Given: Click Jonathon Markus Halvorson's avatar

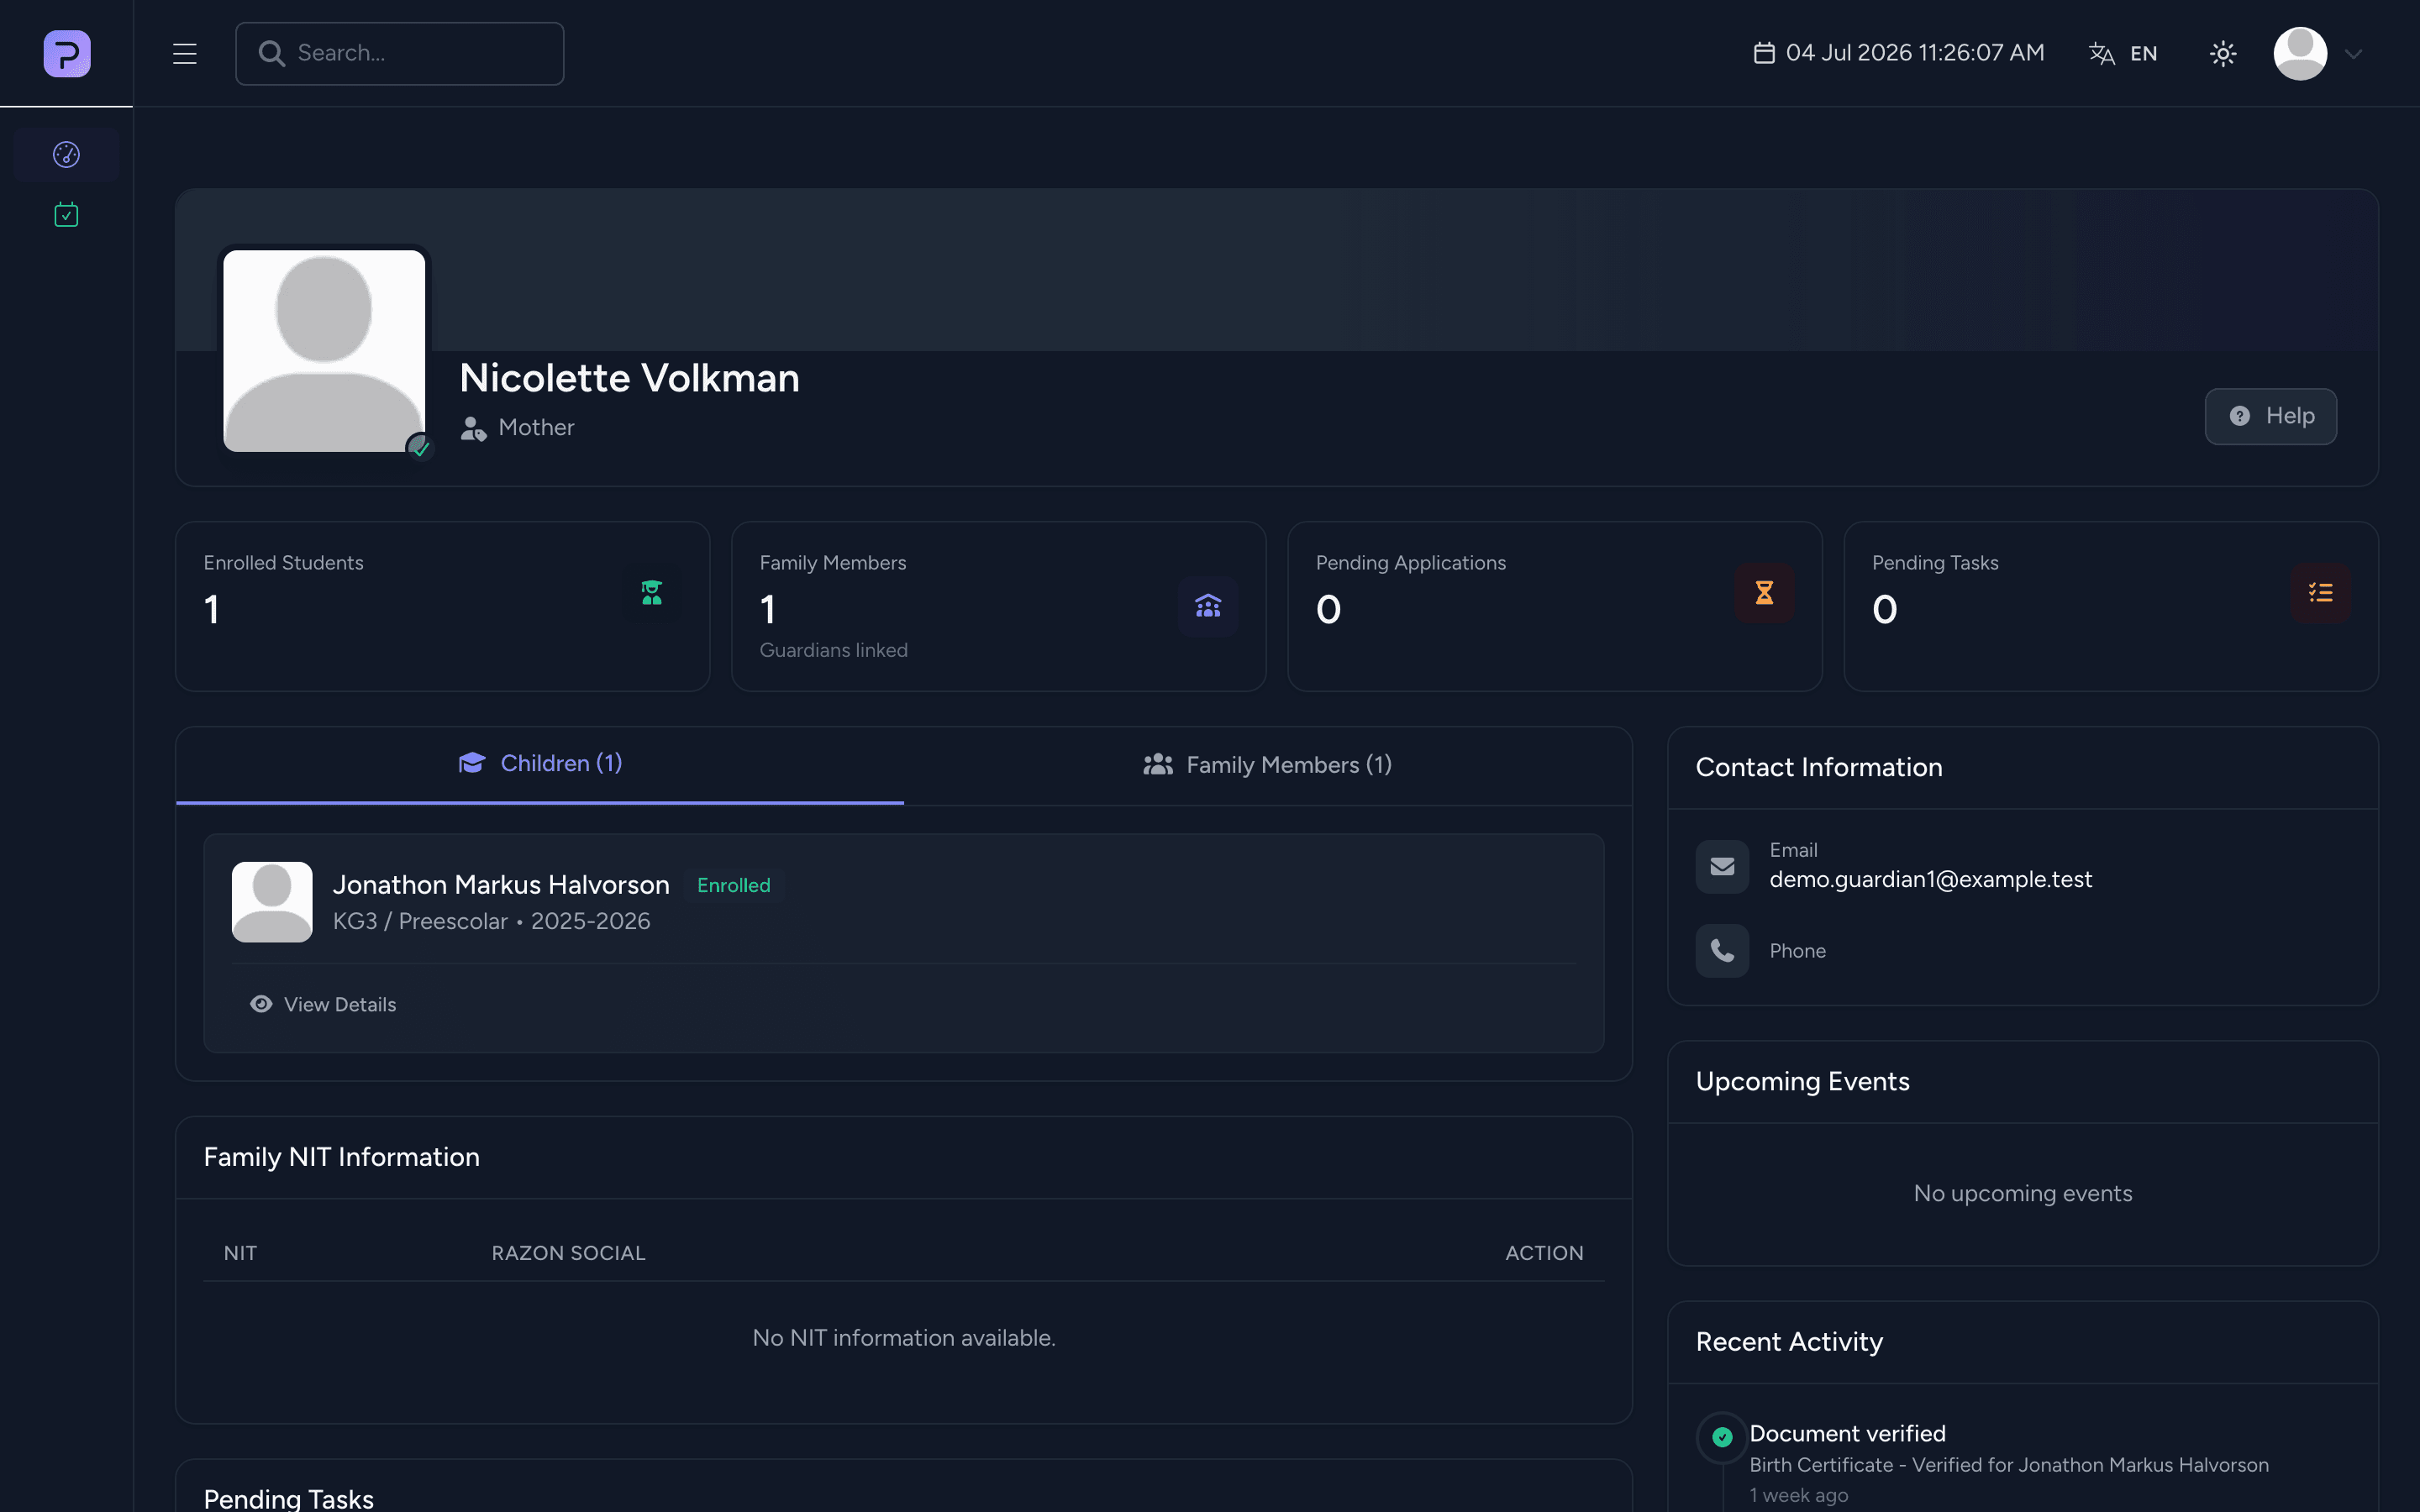Looking at the screenshot, I should [272, 902].
